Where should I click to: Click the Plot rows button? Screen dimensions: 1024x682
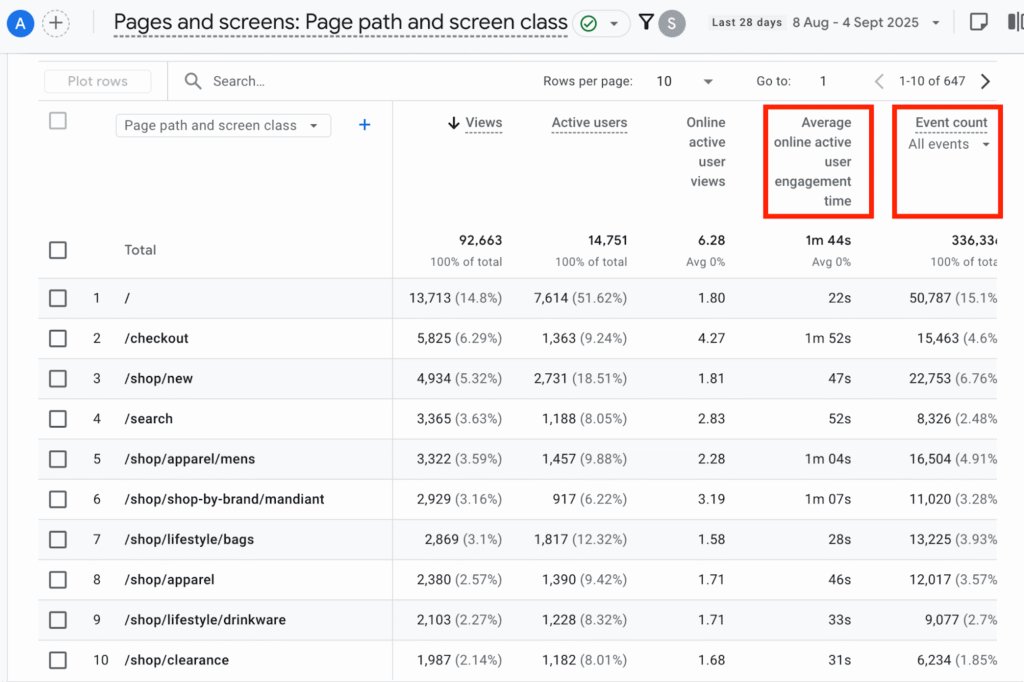pos(98,81)
